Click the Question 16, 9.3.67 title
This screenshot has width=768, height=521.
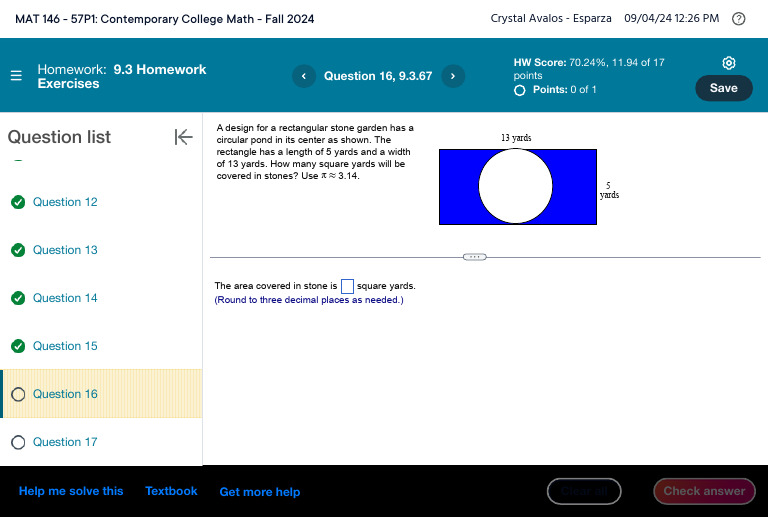[378, 76]
